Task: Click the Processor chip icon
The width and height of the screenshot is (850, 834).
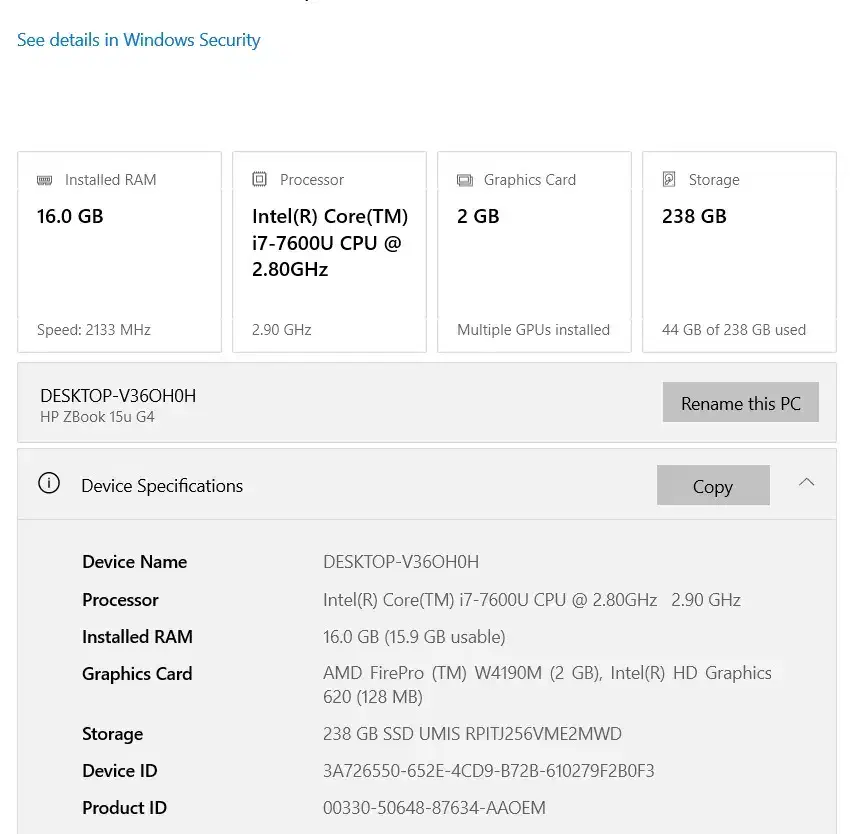Action: 258,180
